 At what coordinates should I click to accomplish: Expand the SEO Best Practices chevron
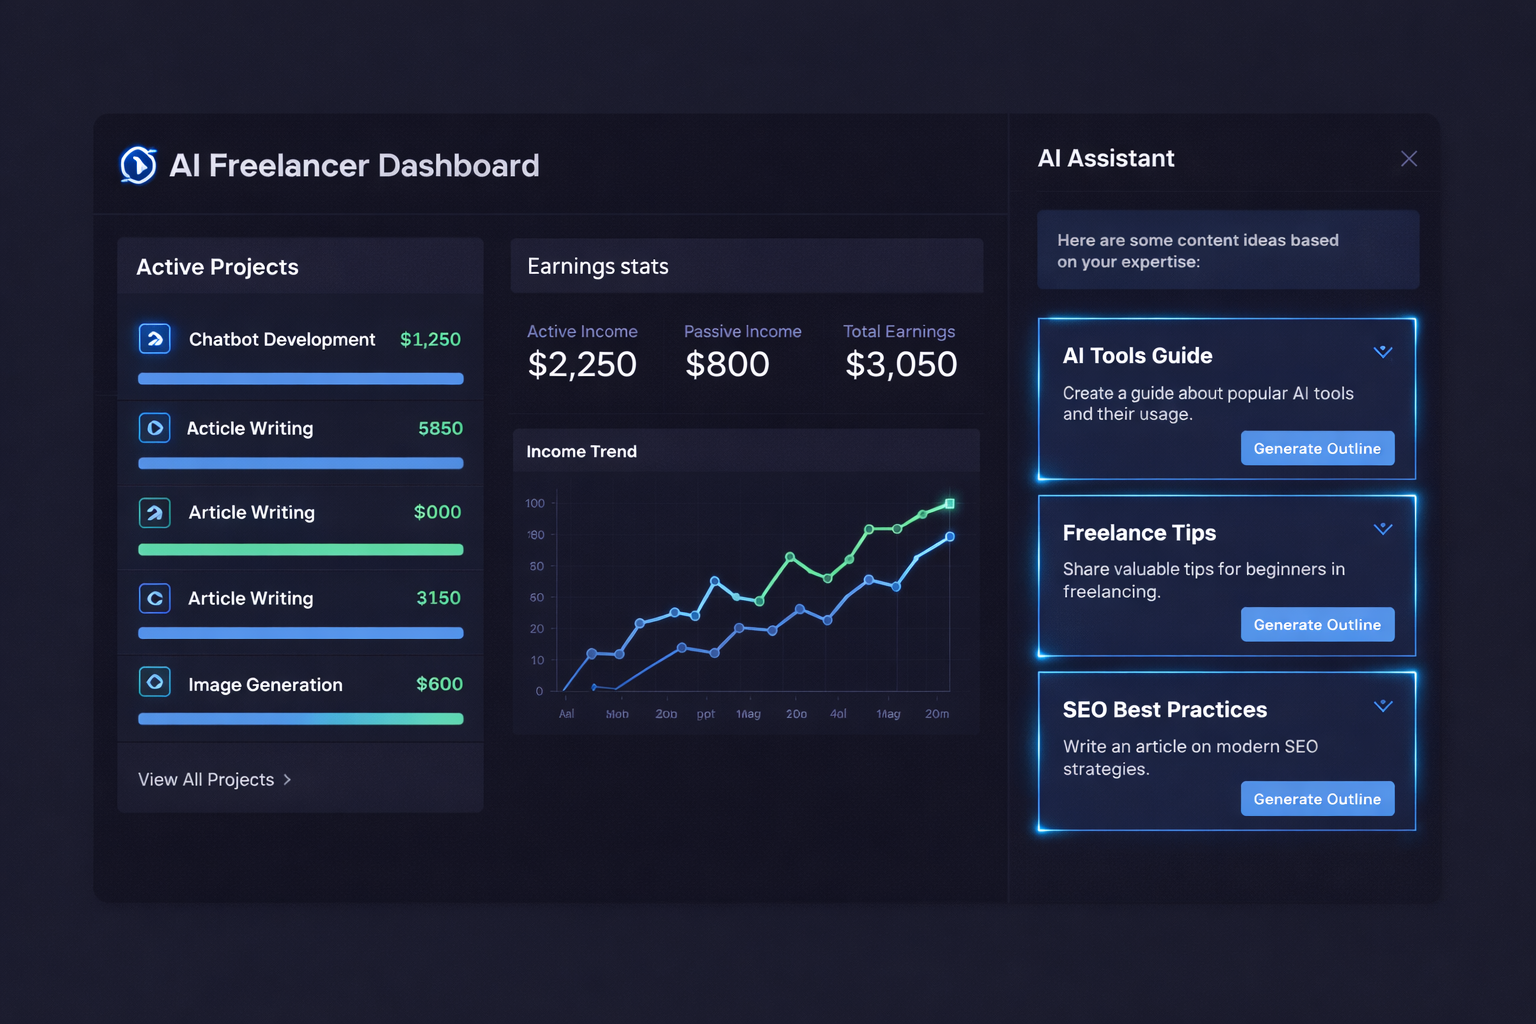[x=1383, y=706]
